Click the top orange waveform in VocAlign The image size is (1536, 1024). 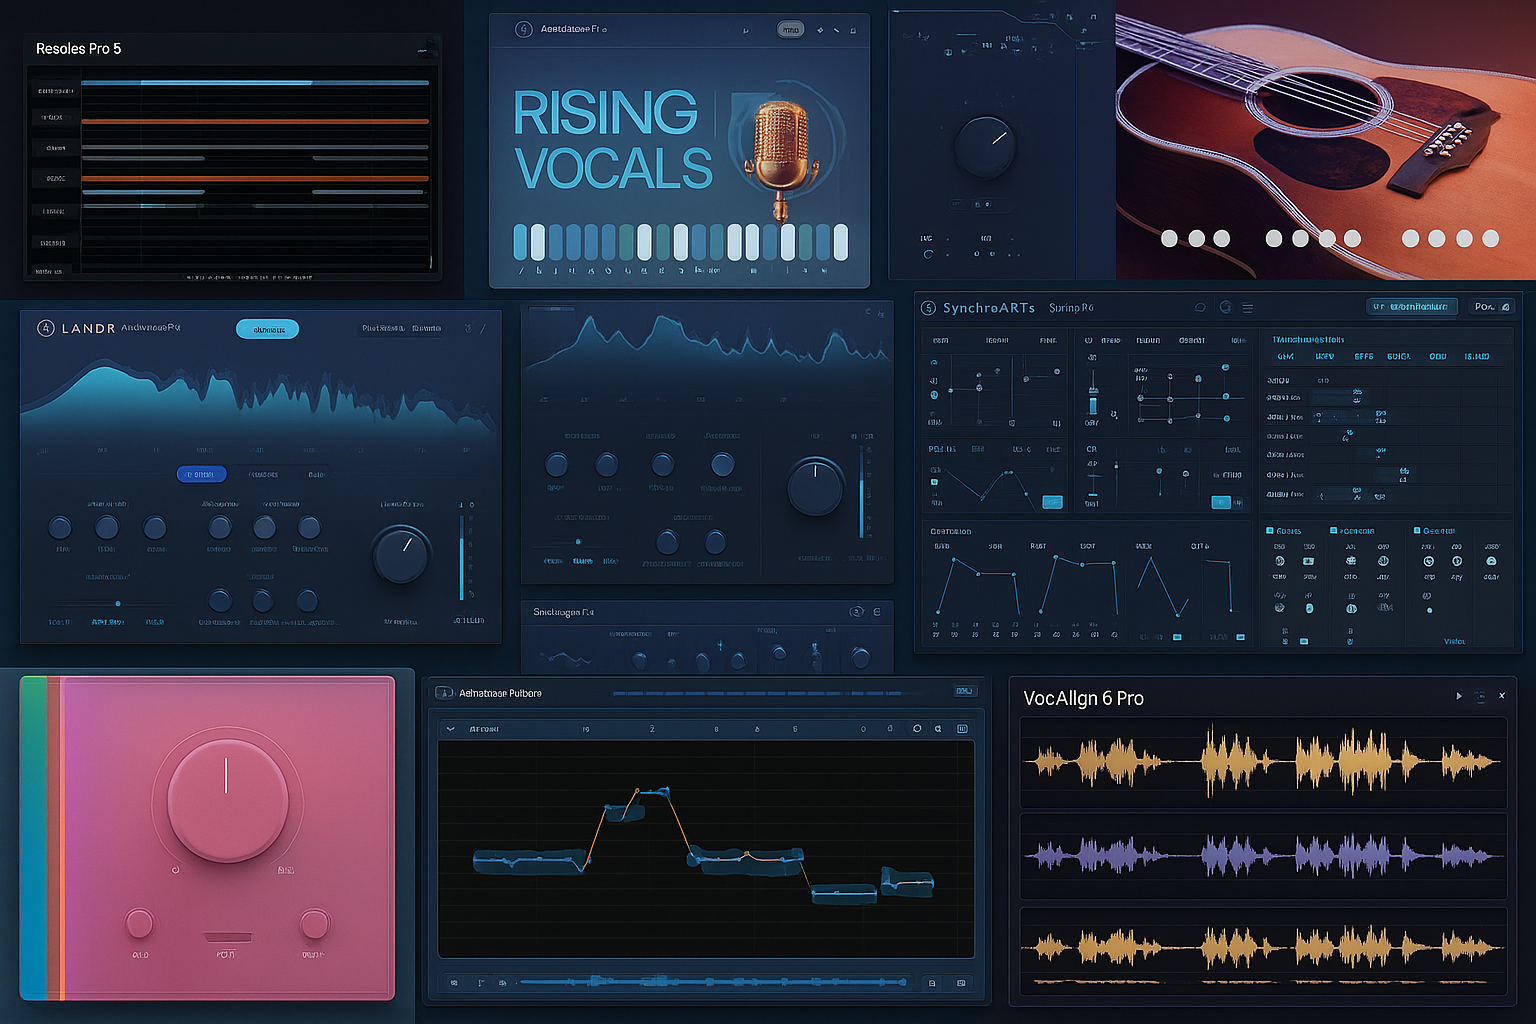1263,762
